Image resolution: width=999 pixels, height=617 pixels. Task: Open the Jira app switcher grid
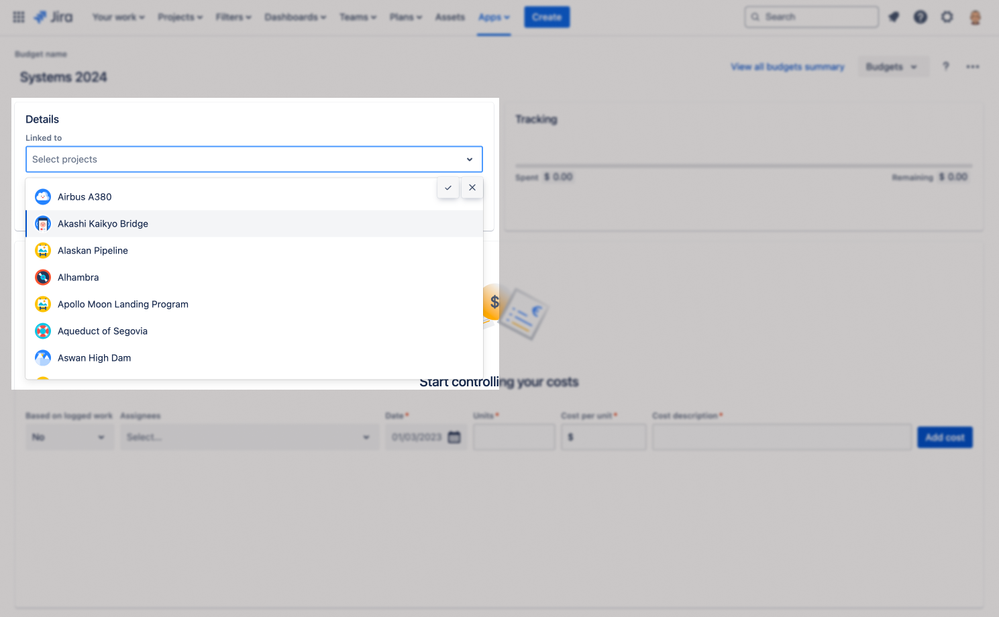(18, 16)
